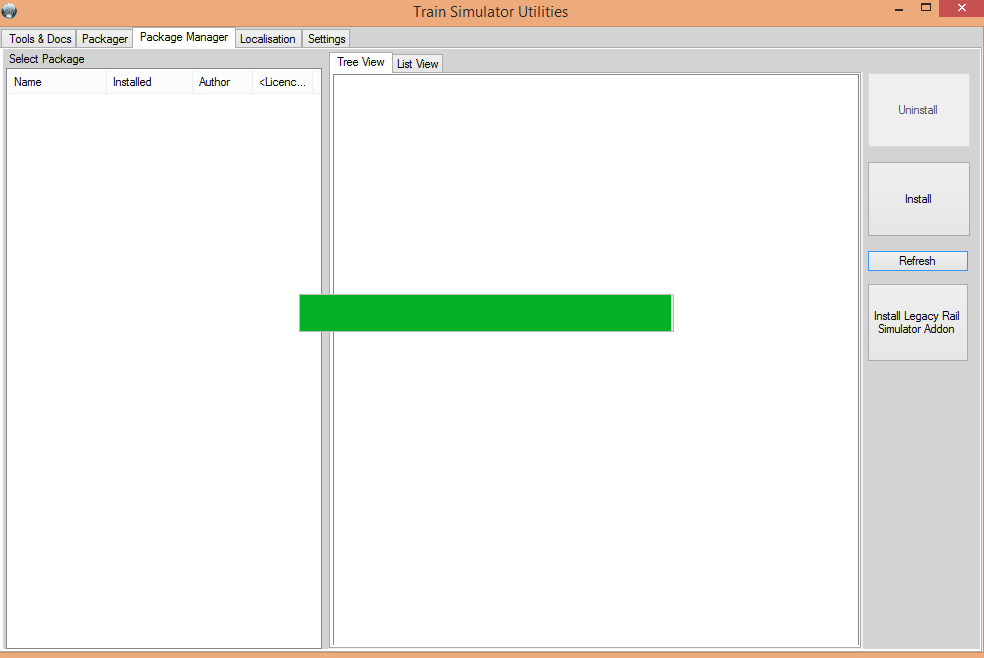Sort packages by Name column
984x658 pixels.
pyautogui.click(x=56, y=82)
